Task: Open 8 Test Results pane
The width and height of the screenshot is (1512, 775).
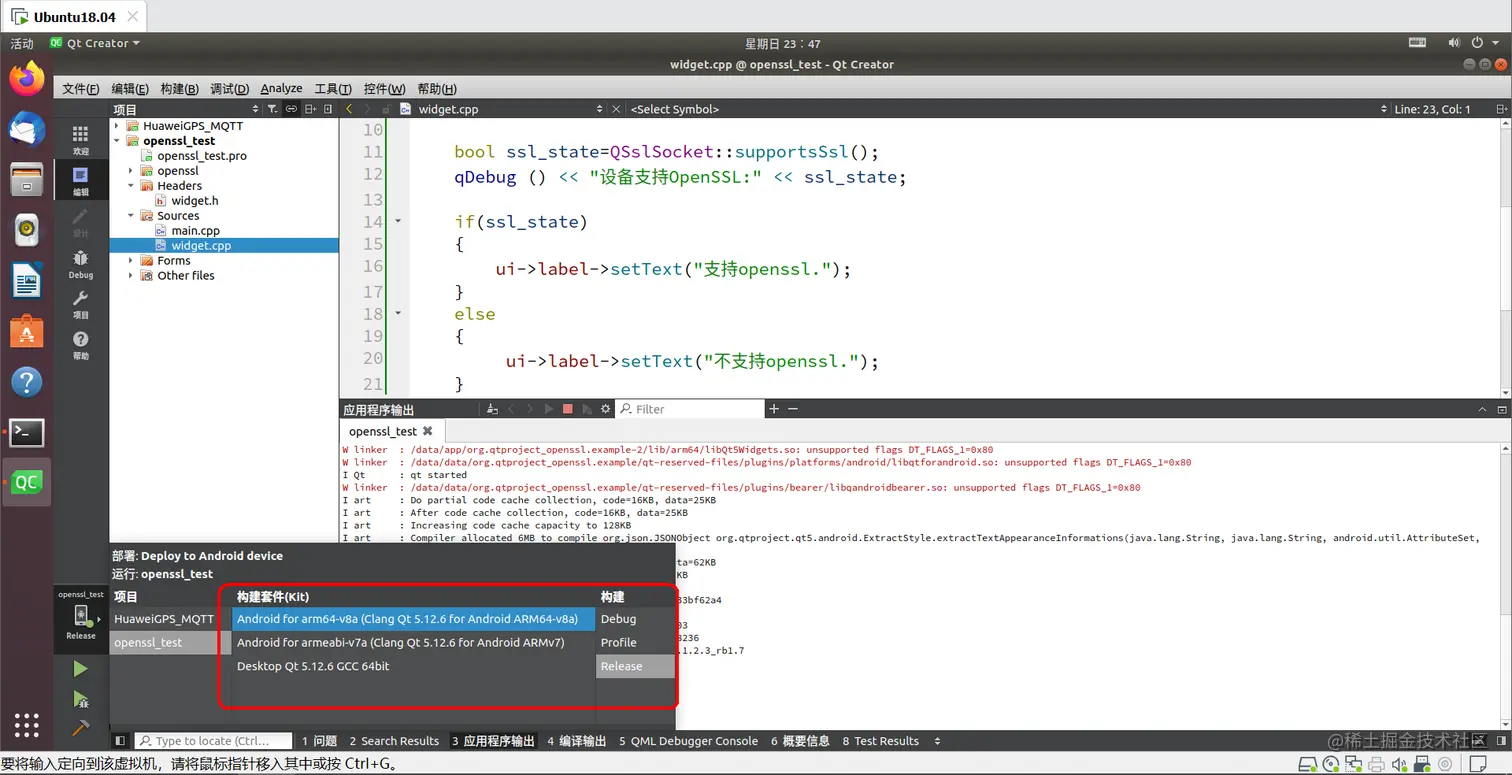Action: click(880, 741)
